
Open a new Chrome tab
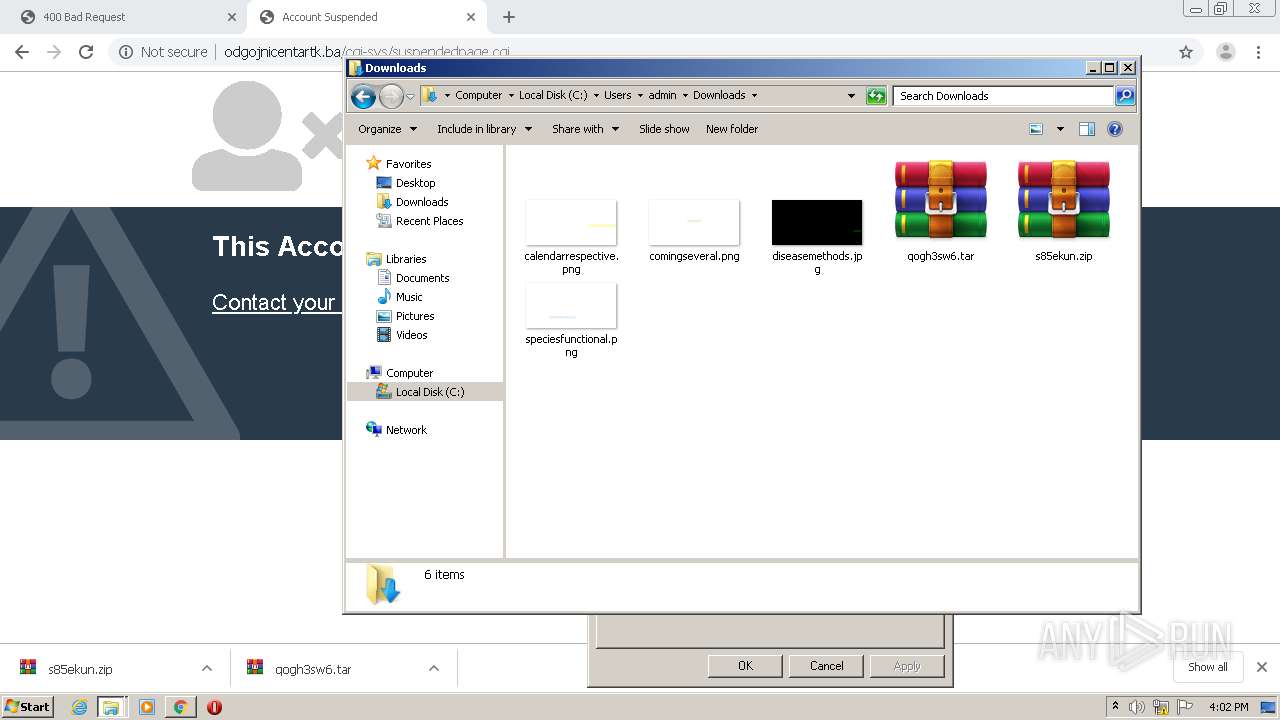point(509,17)
